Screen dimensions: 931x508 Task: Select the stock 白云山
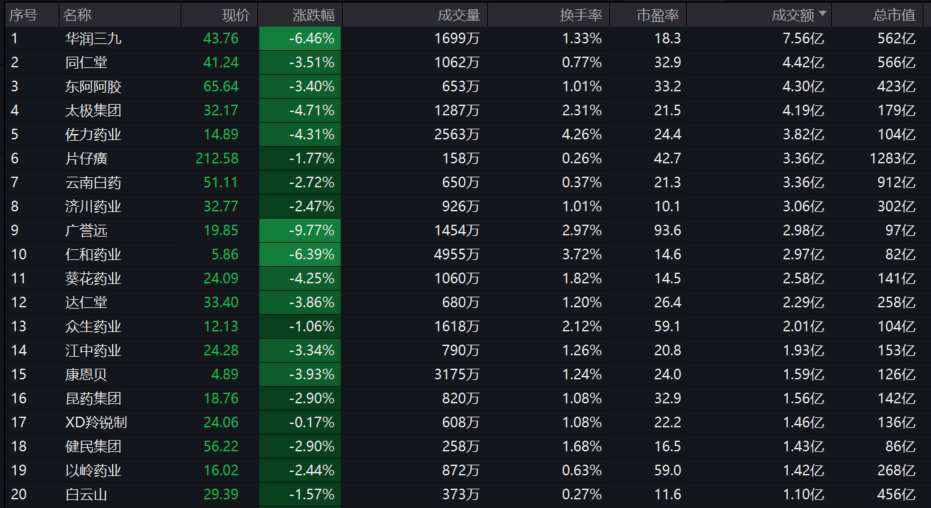pyautogui.click(x=86, y=494)
